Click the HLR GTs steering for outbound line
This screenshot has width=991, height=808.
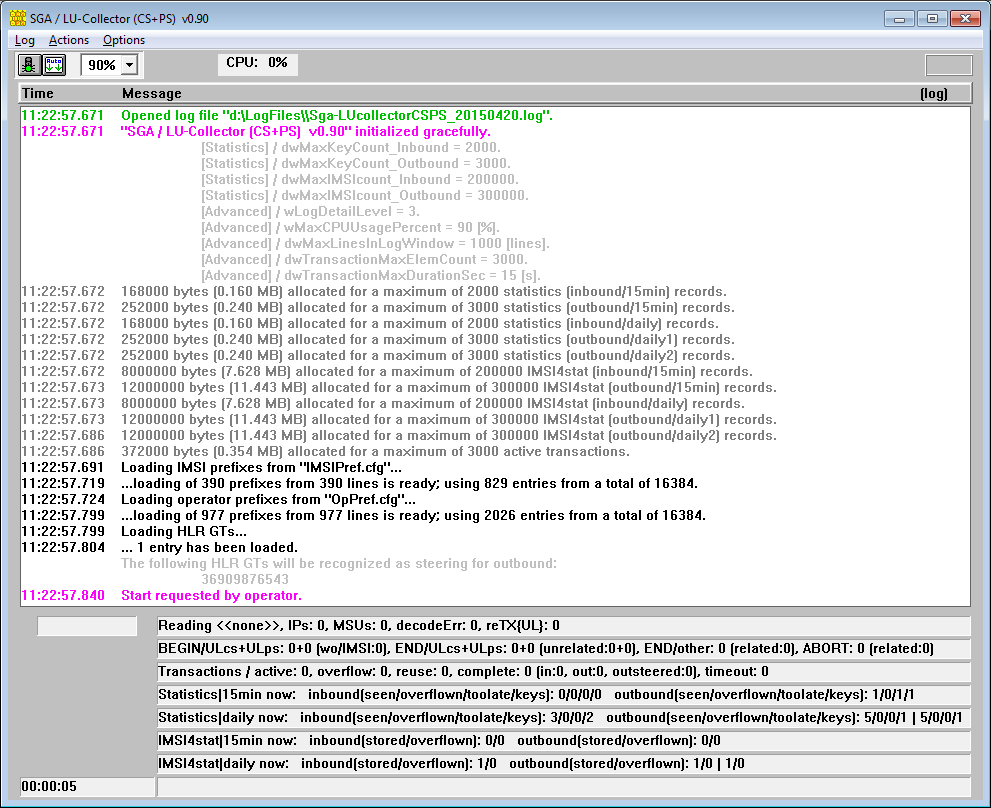pos(339,563)
